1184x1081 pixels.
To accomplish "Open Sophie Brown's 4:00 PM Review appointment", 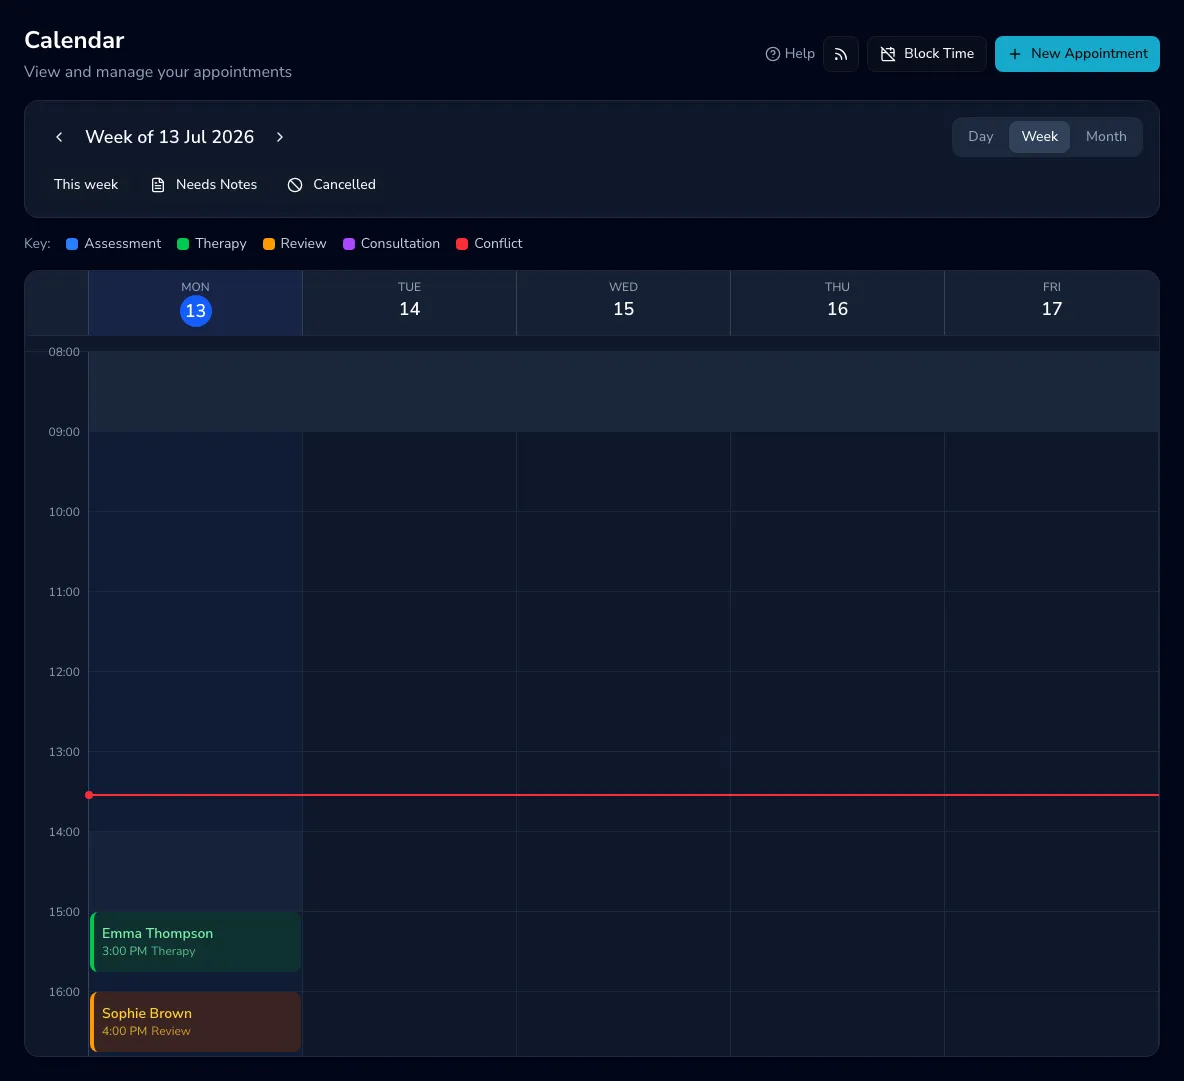I will coord(196,1021).
